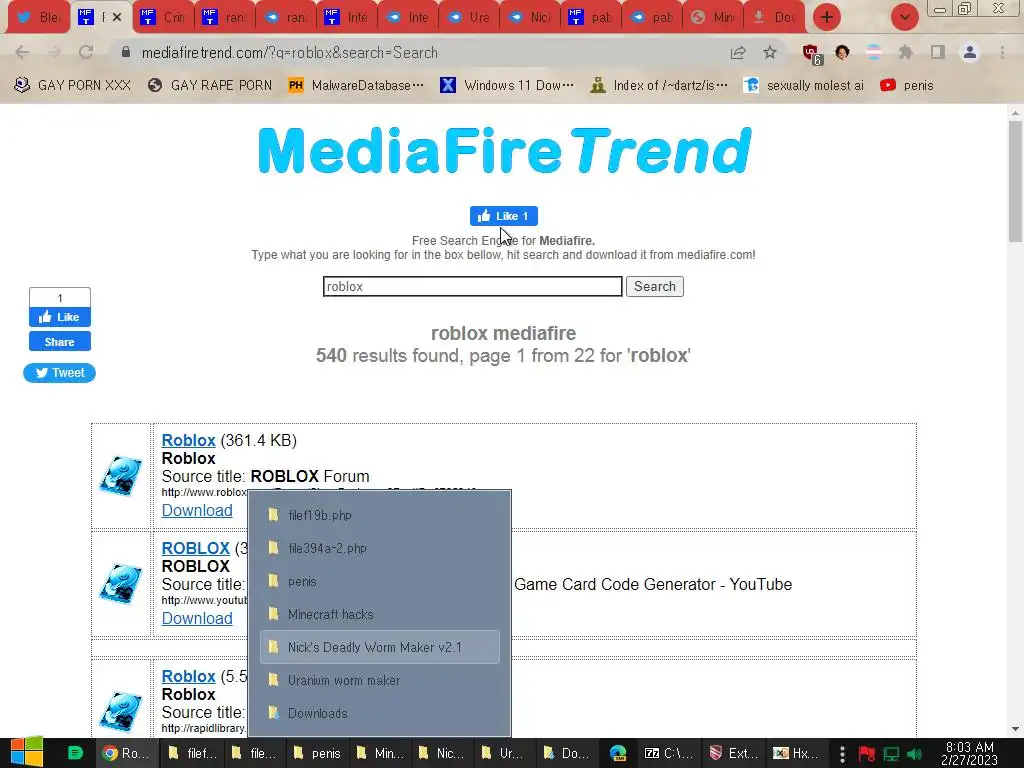The height and width of the screenshot is (768, 1024).
Task: Click the Chrome 'Ro...' taskbar button
Action: (x=127, y=753)
